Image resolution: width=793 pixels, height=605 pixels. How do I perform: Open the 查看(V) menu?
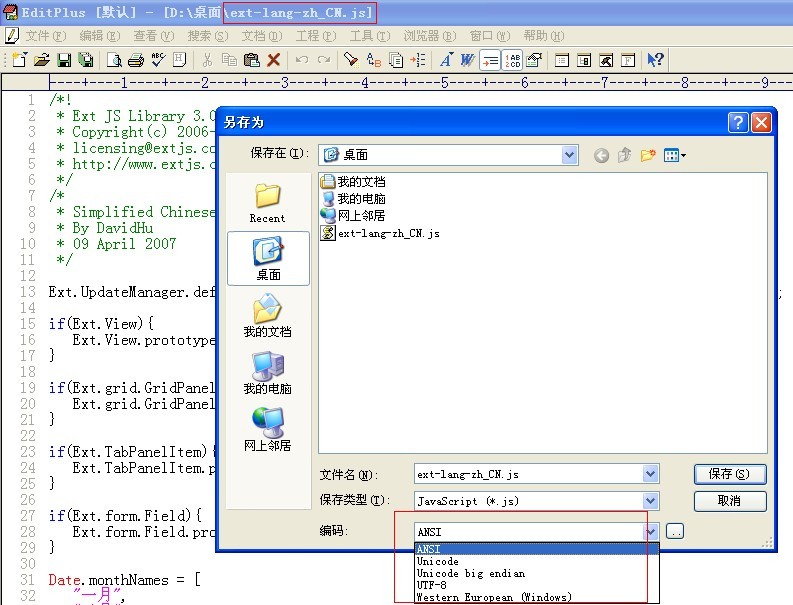click(154, 35)
